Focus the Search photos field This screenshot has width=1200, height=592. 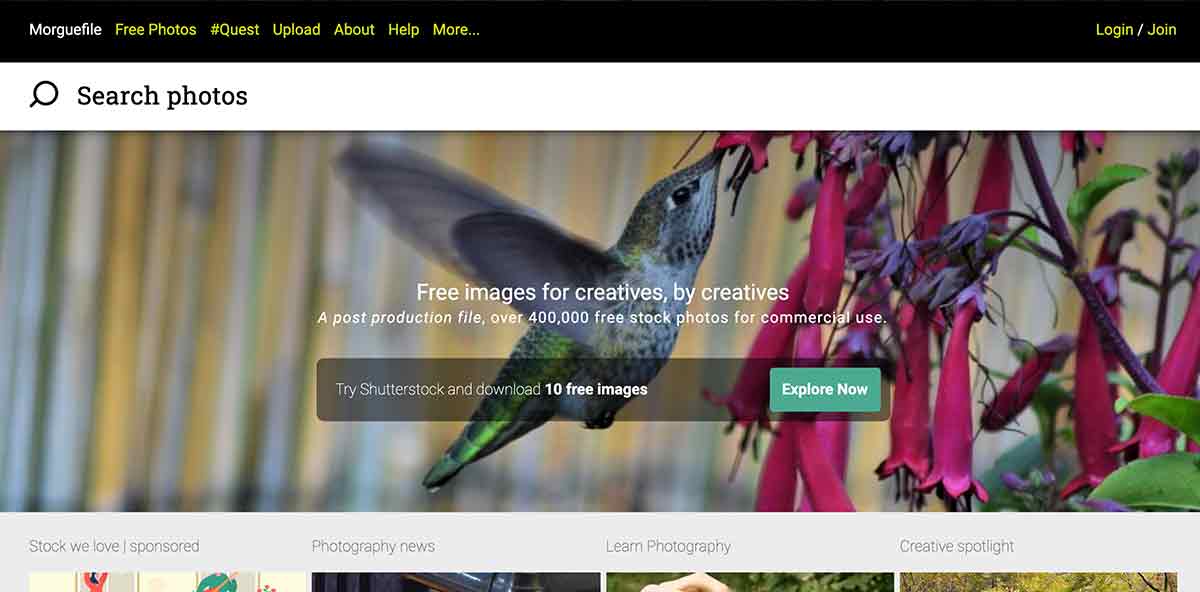tap(600, 96)
